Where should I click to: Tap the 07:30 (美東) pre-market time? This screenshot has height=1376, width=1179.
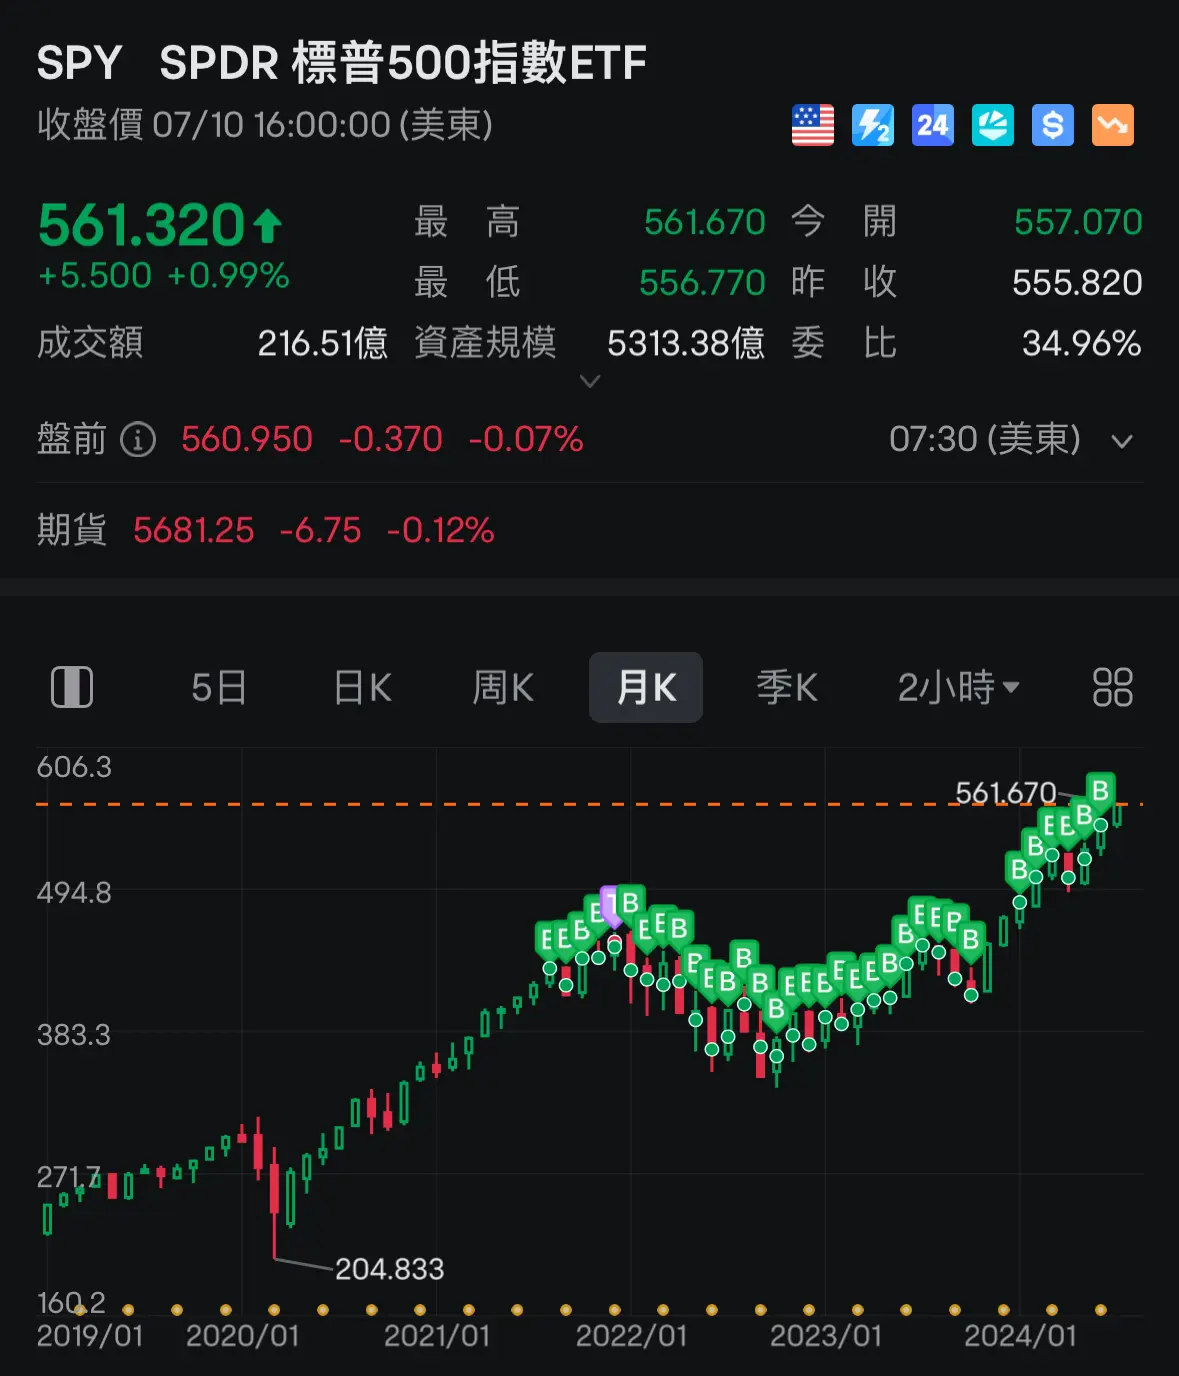point(985,439)
